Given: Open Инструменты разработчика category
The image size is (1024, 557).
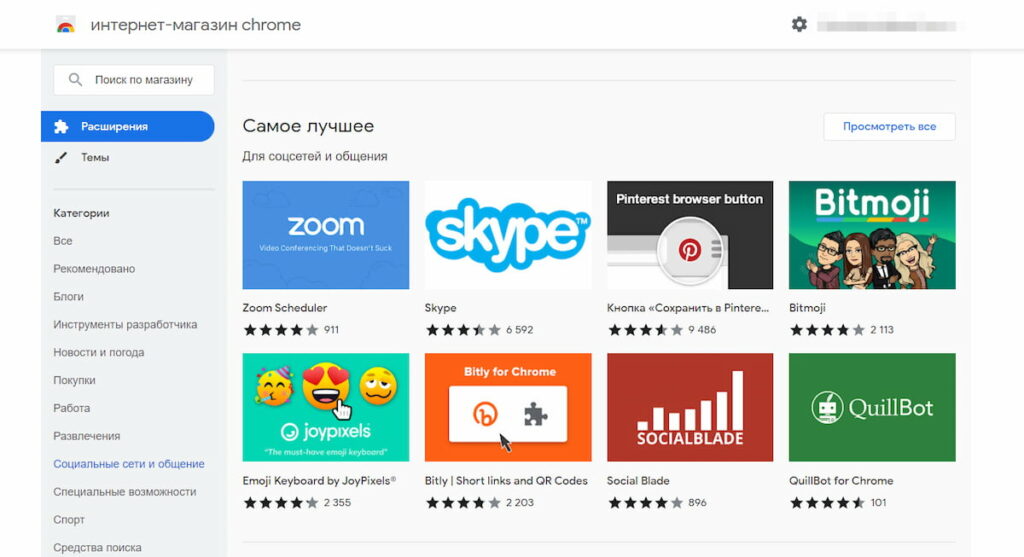Looking at the screenshot, I should point(125,325).
